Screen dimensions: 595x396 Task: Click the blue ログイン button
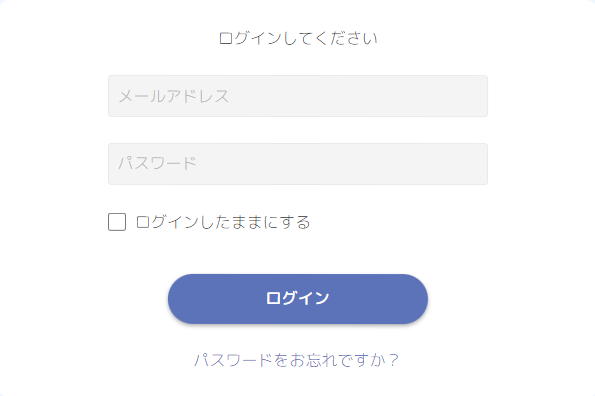click(298, 299)
